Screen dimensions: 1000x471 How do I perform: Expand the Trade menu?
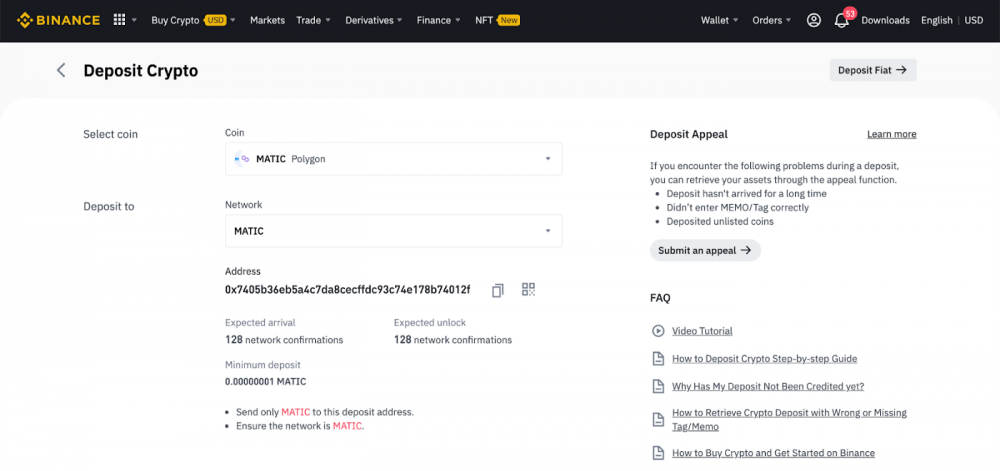pos(314,20)
